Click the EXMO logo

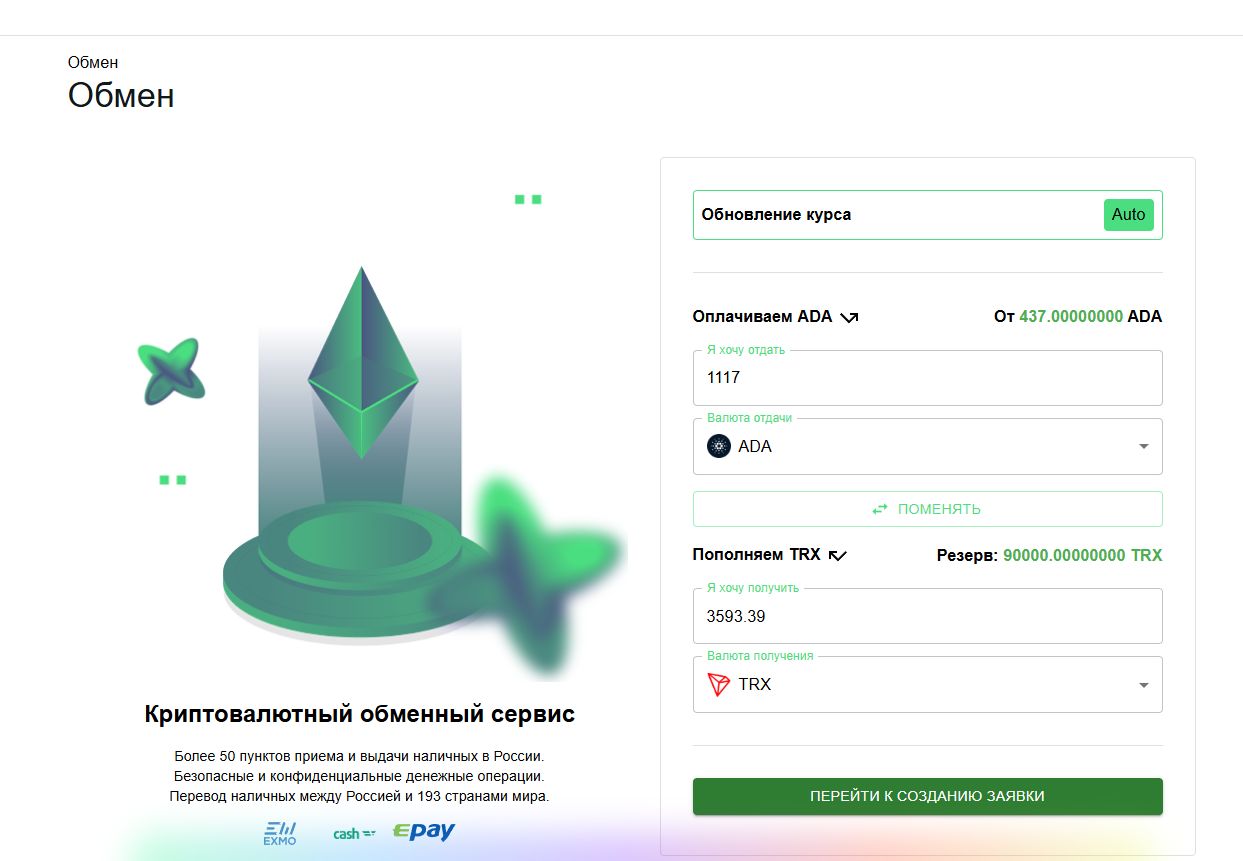click(280, 833)
